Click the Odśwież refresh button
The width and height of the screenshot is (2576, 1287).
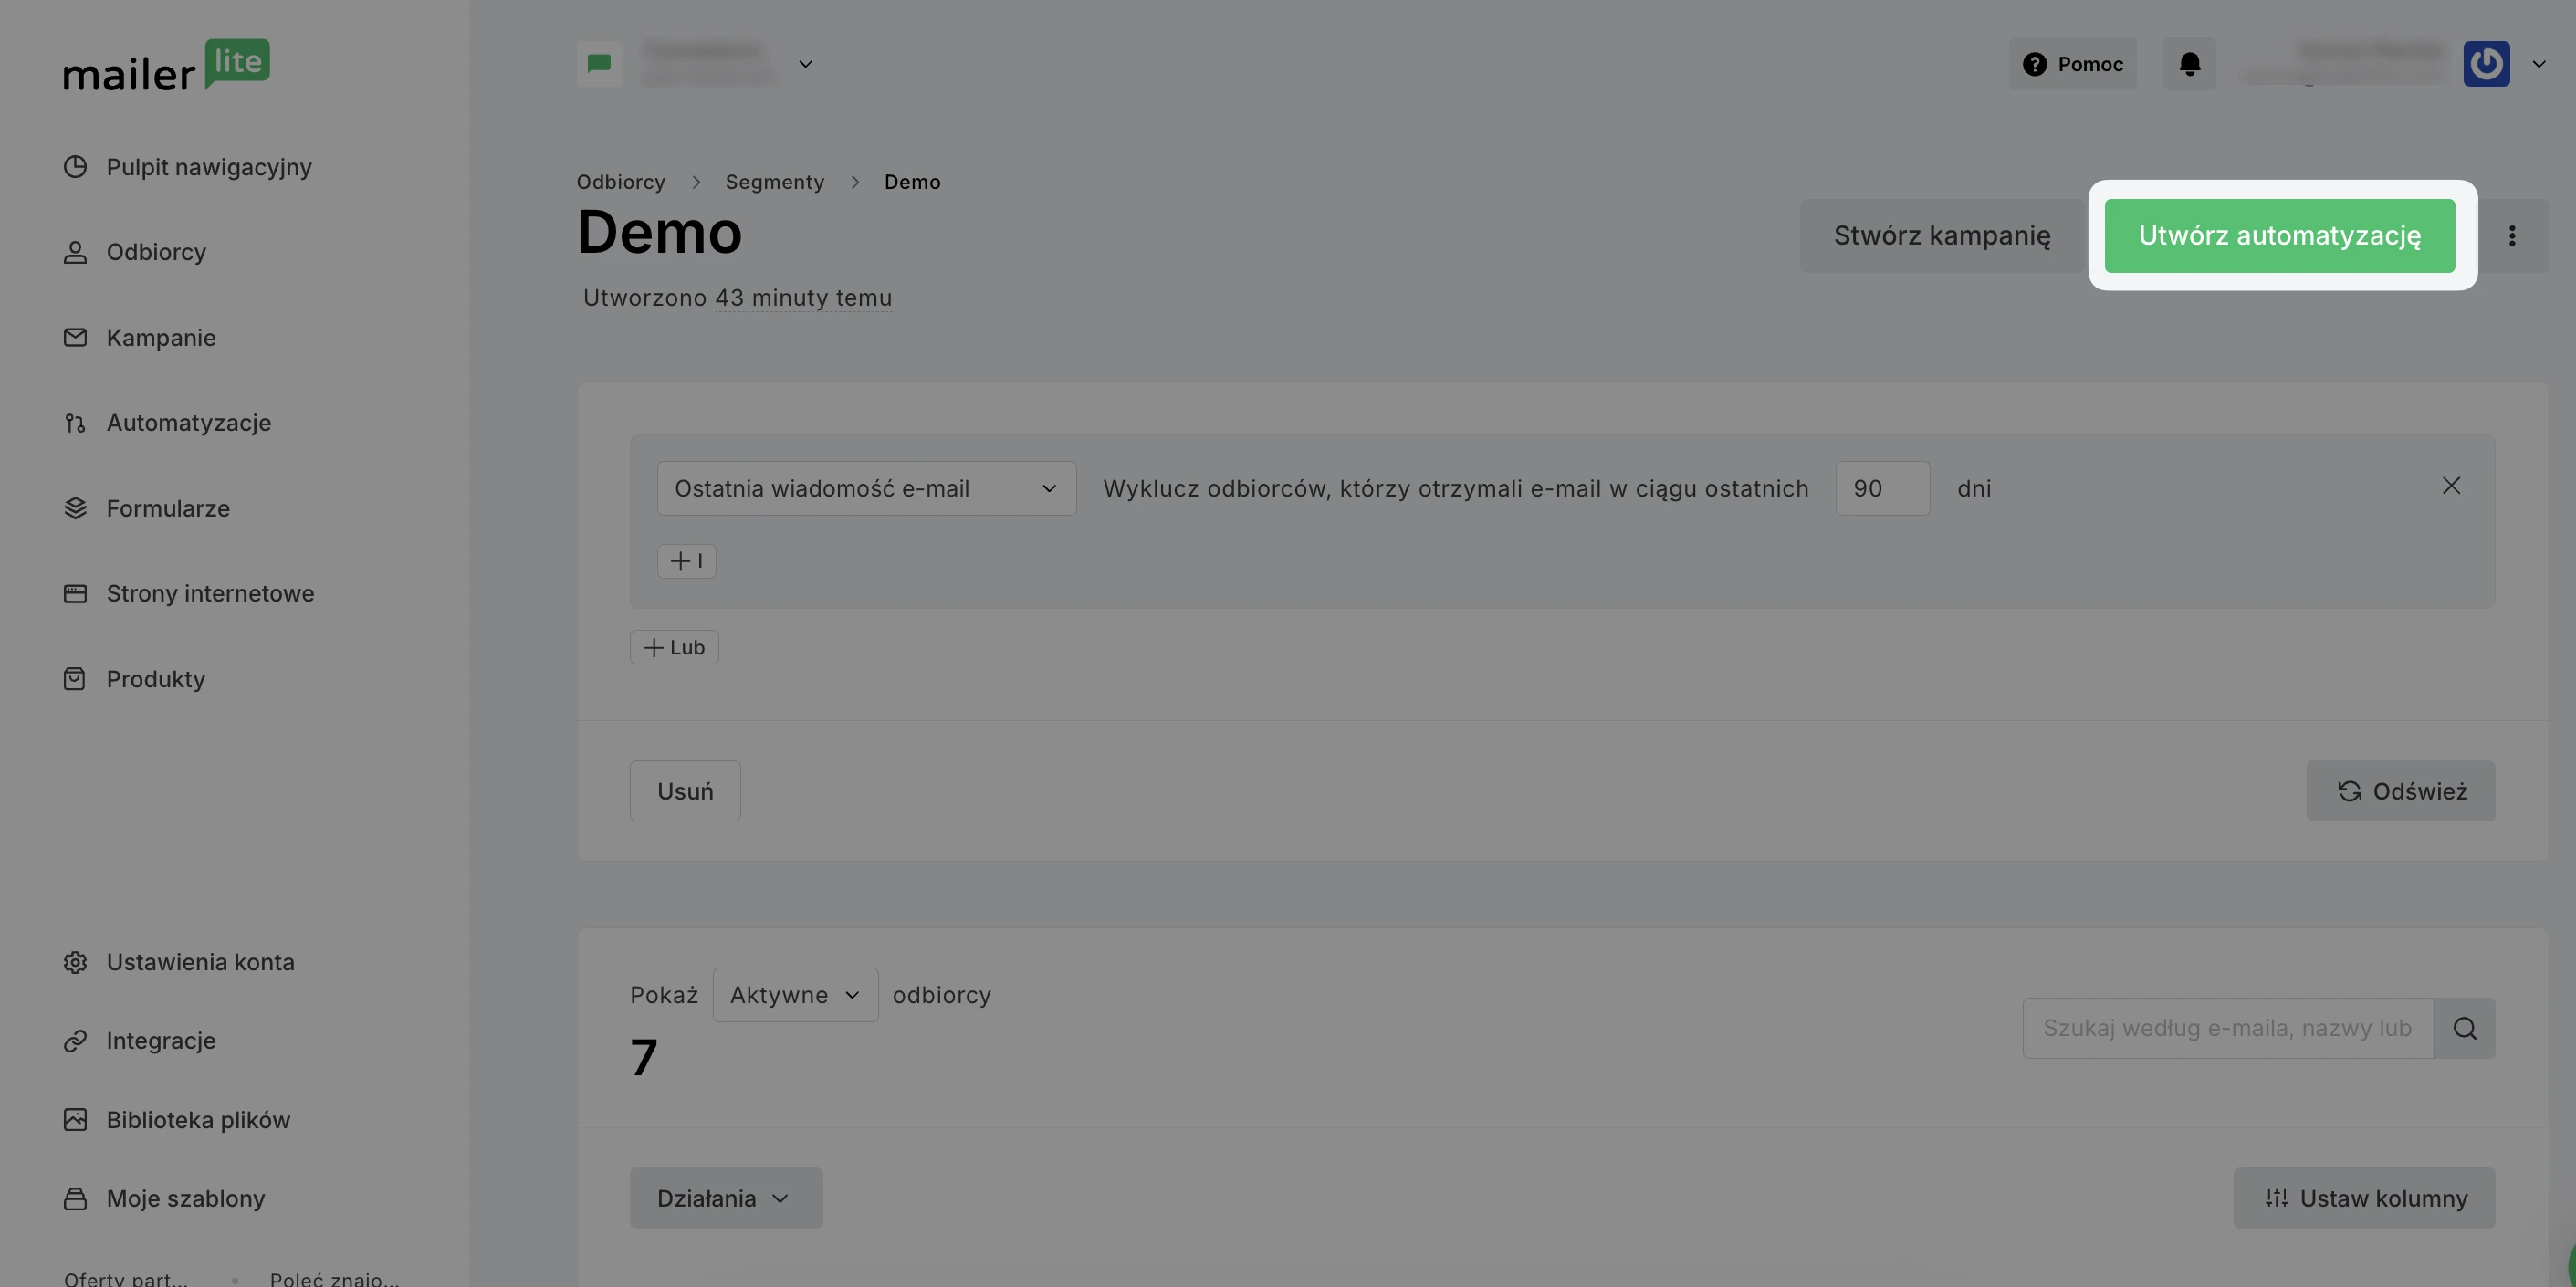point(2400,791)
